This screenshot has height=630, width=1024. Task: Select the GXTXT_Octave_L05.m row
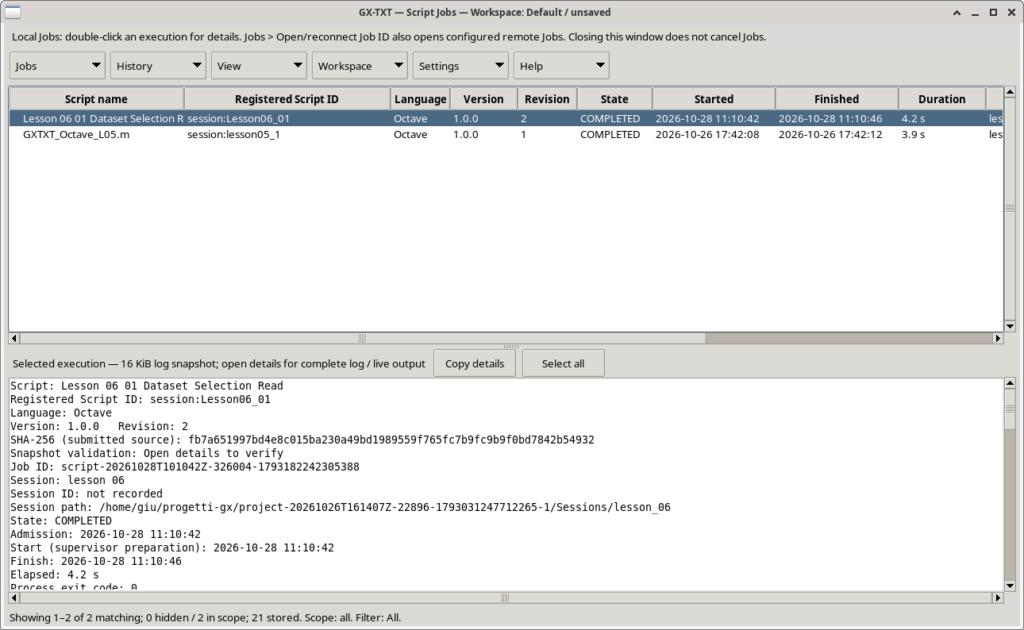pyautogui.click(x=506, y=134)
